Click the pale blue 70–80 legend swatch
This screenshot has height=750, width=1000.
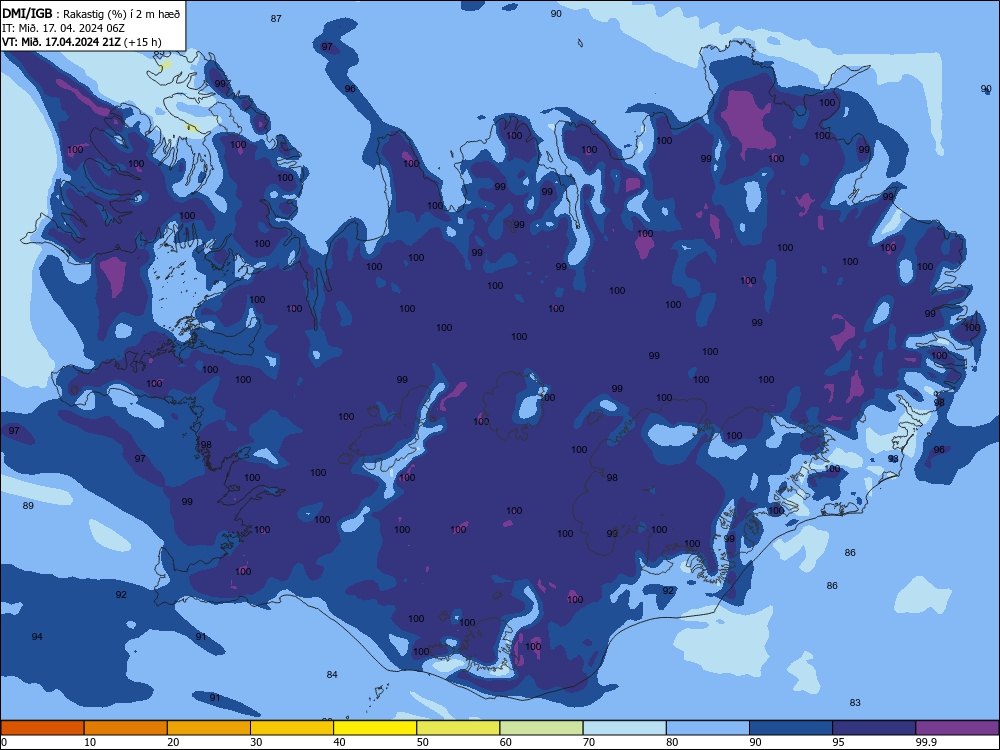[624, 728]
